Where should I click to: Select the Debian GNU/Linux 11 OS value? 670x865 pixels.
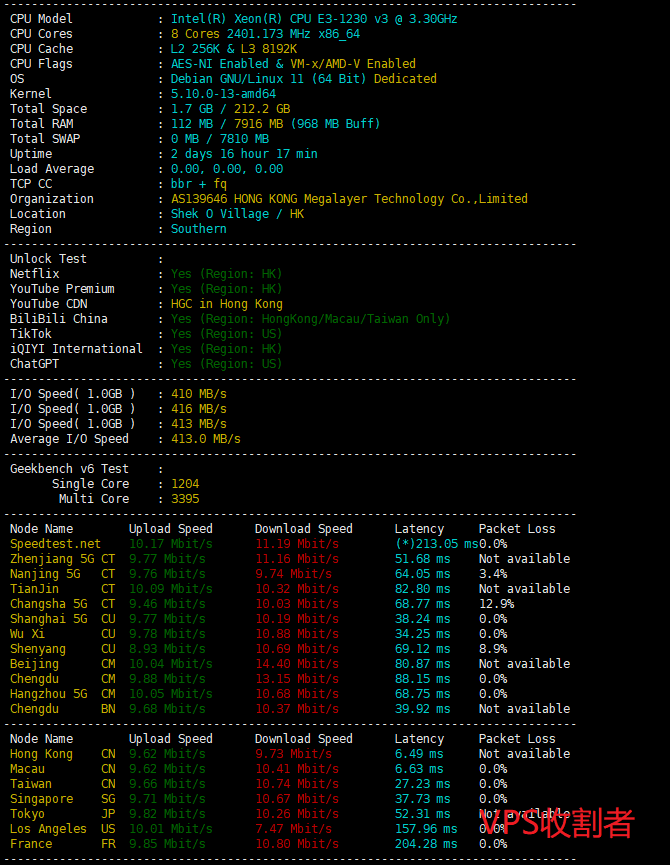click(303, 79)
